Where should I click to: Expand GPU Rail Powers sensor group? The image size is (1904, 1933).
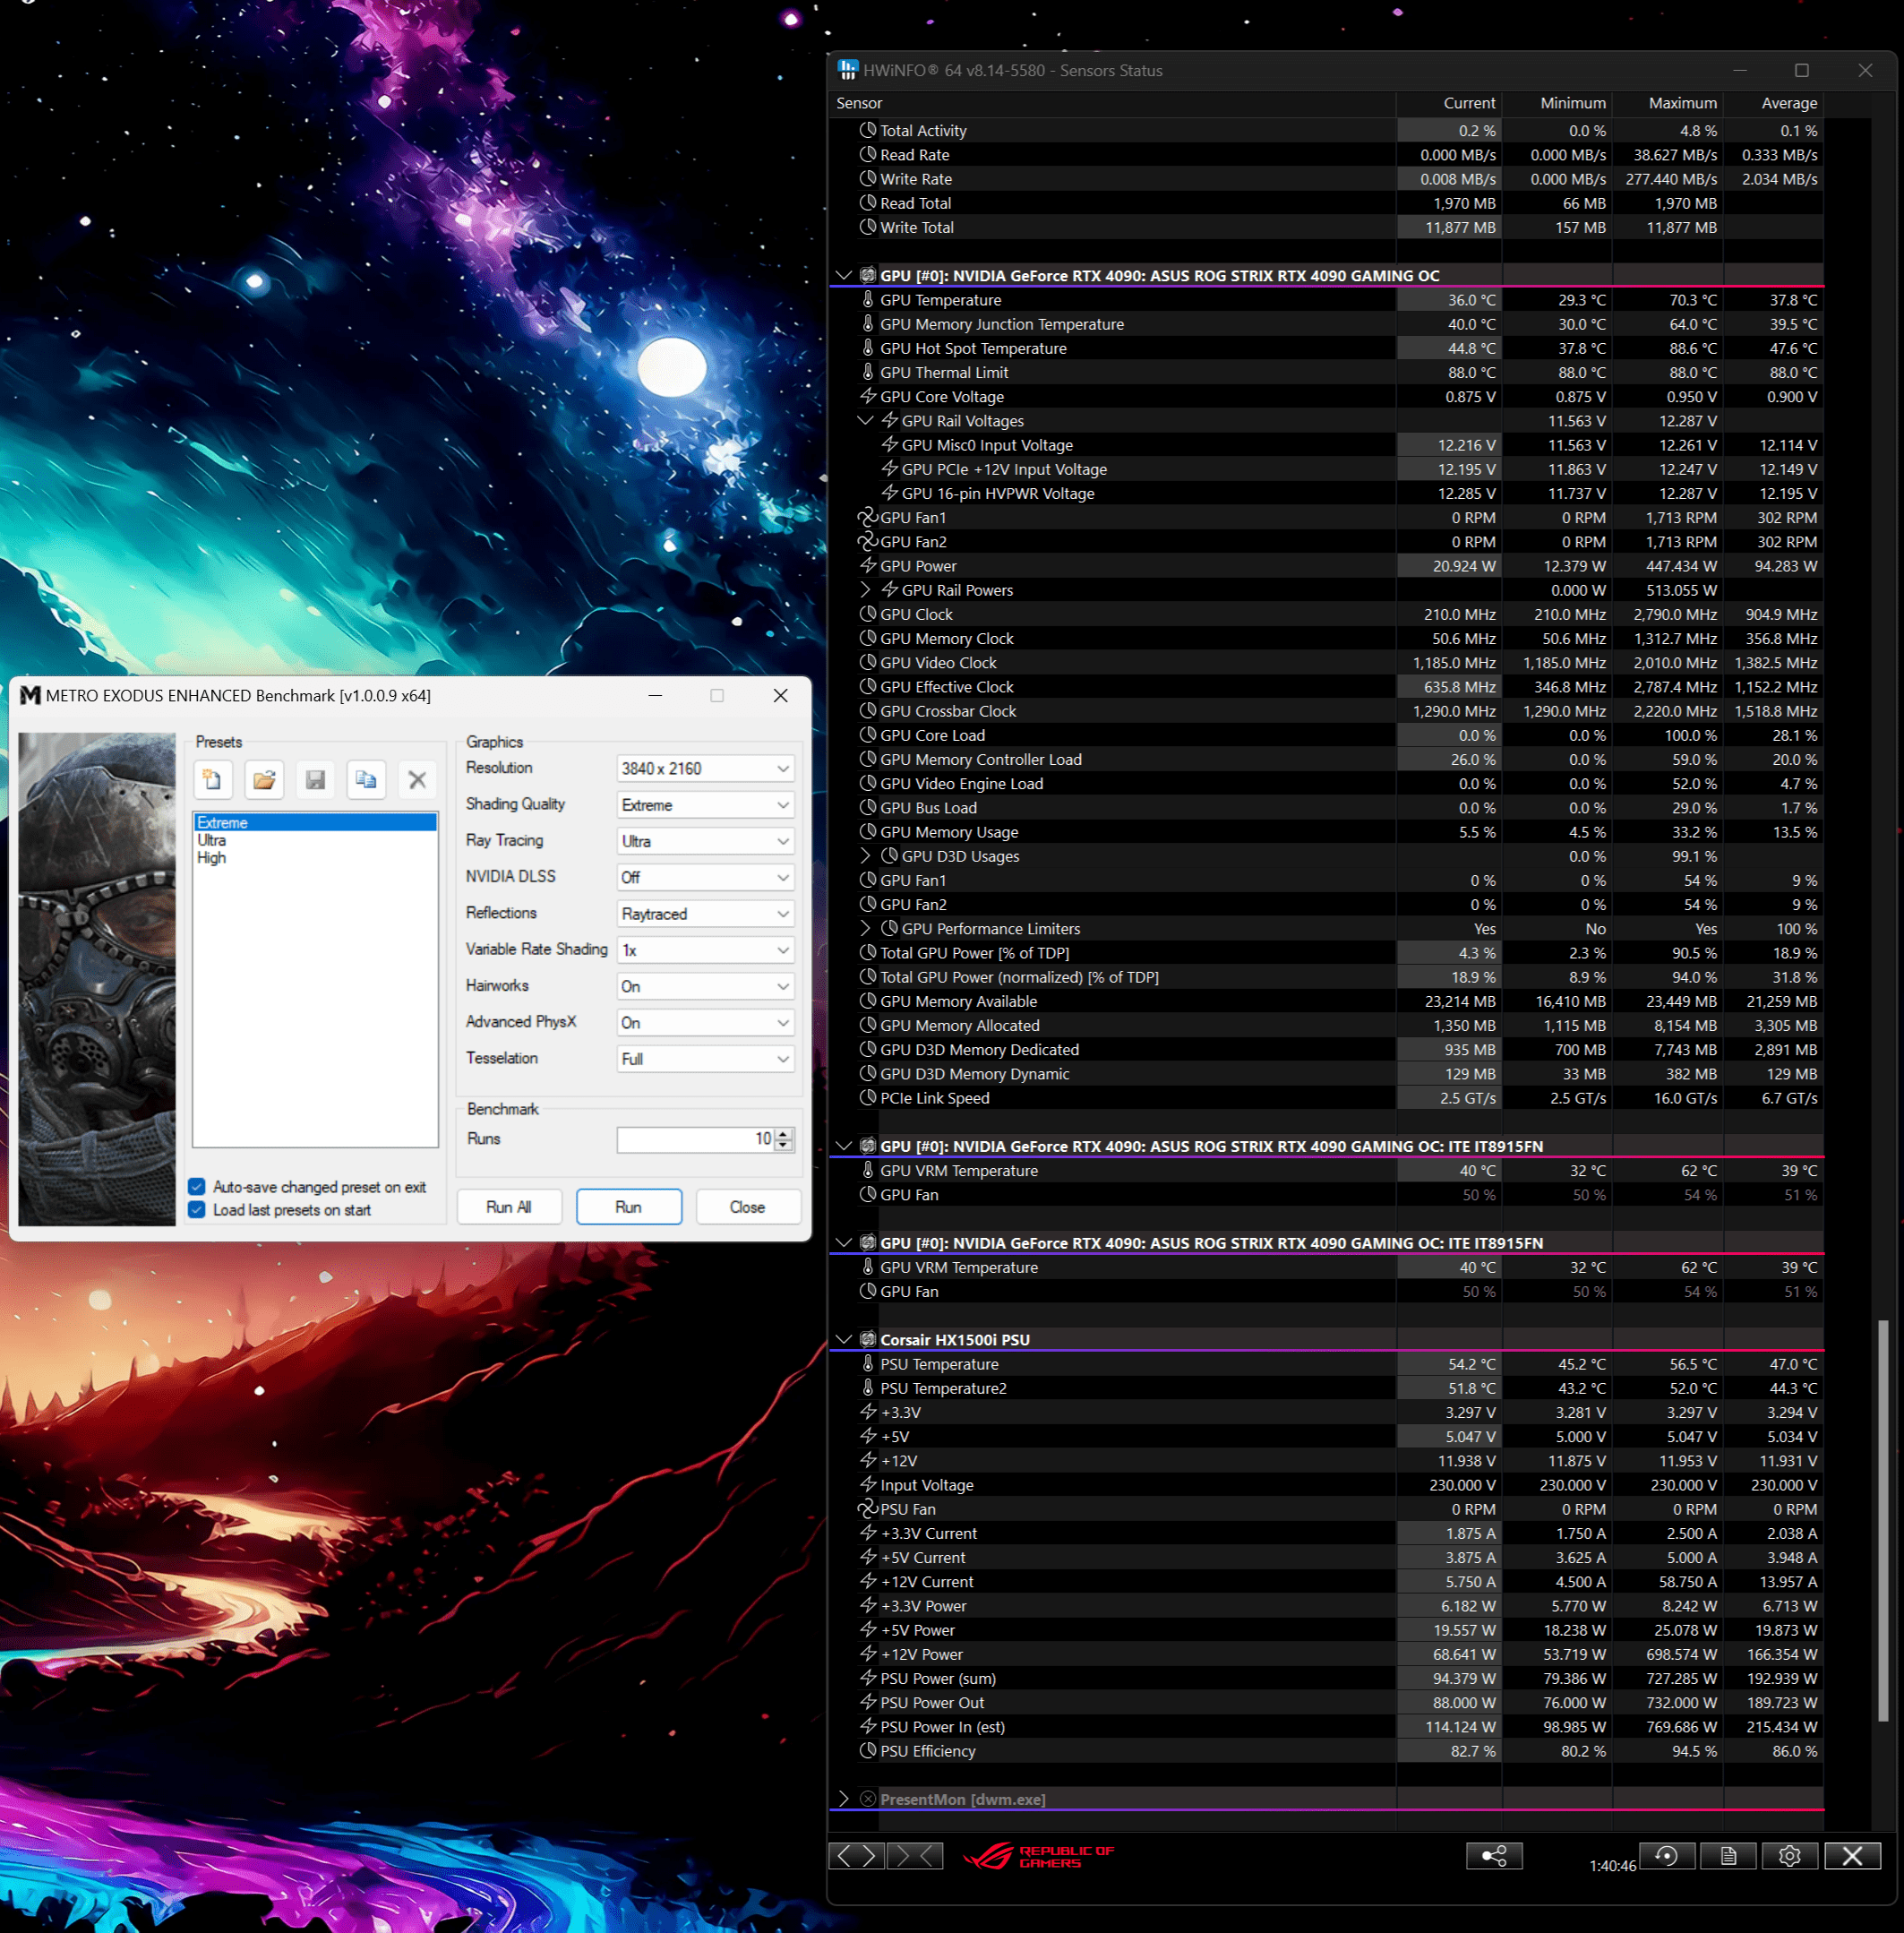pos(865,590)
